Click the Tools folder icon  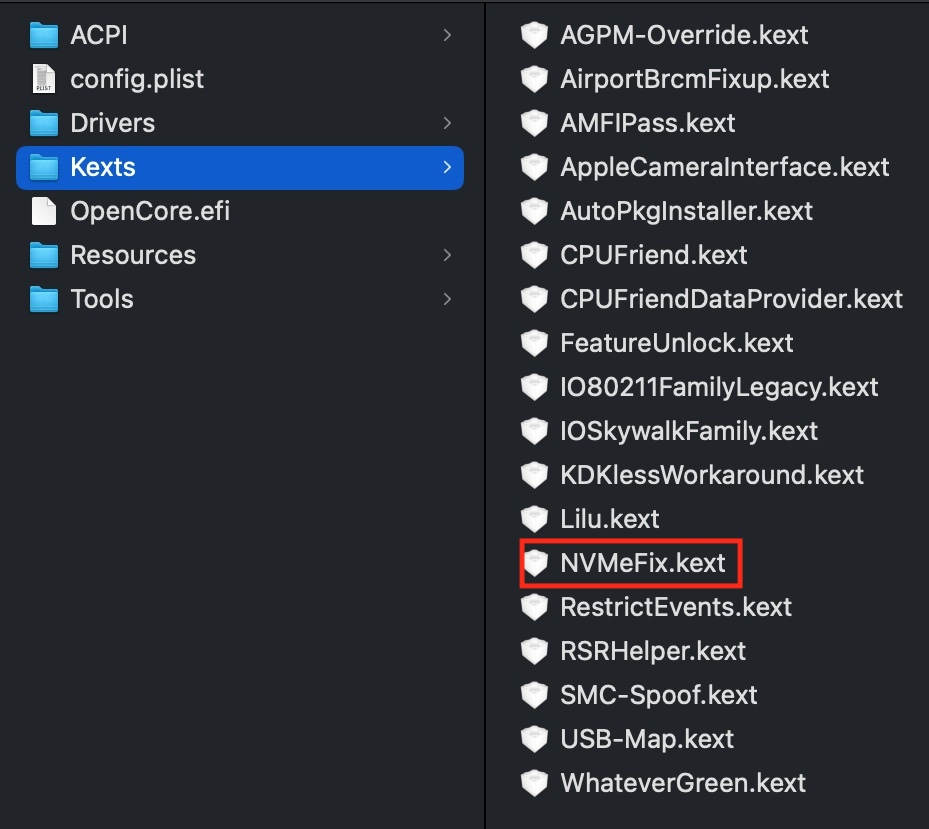(44, 299)
